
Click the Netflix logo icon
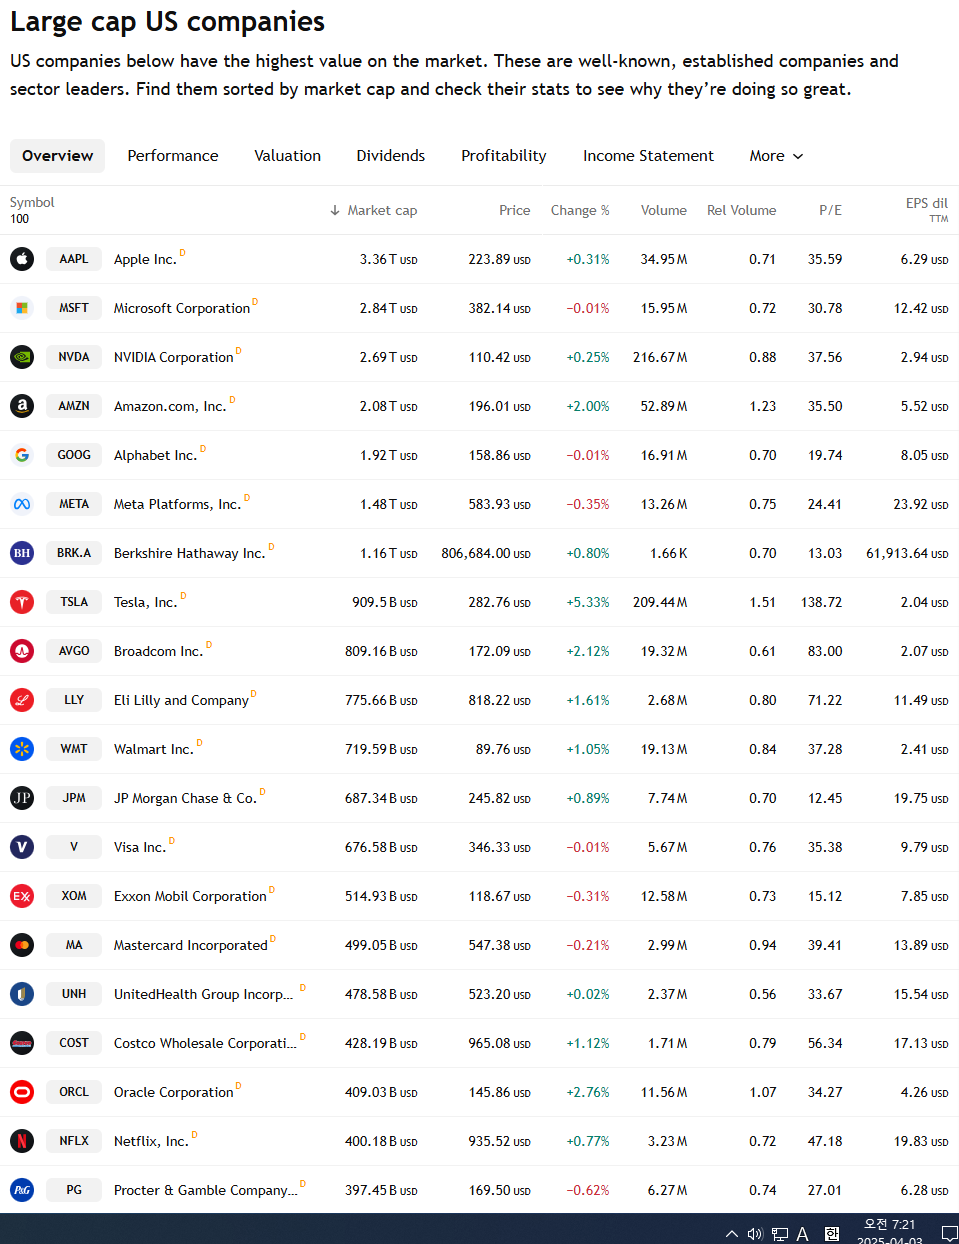[22, 1141]
